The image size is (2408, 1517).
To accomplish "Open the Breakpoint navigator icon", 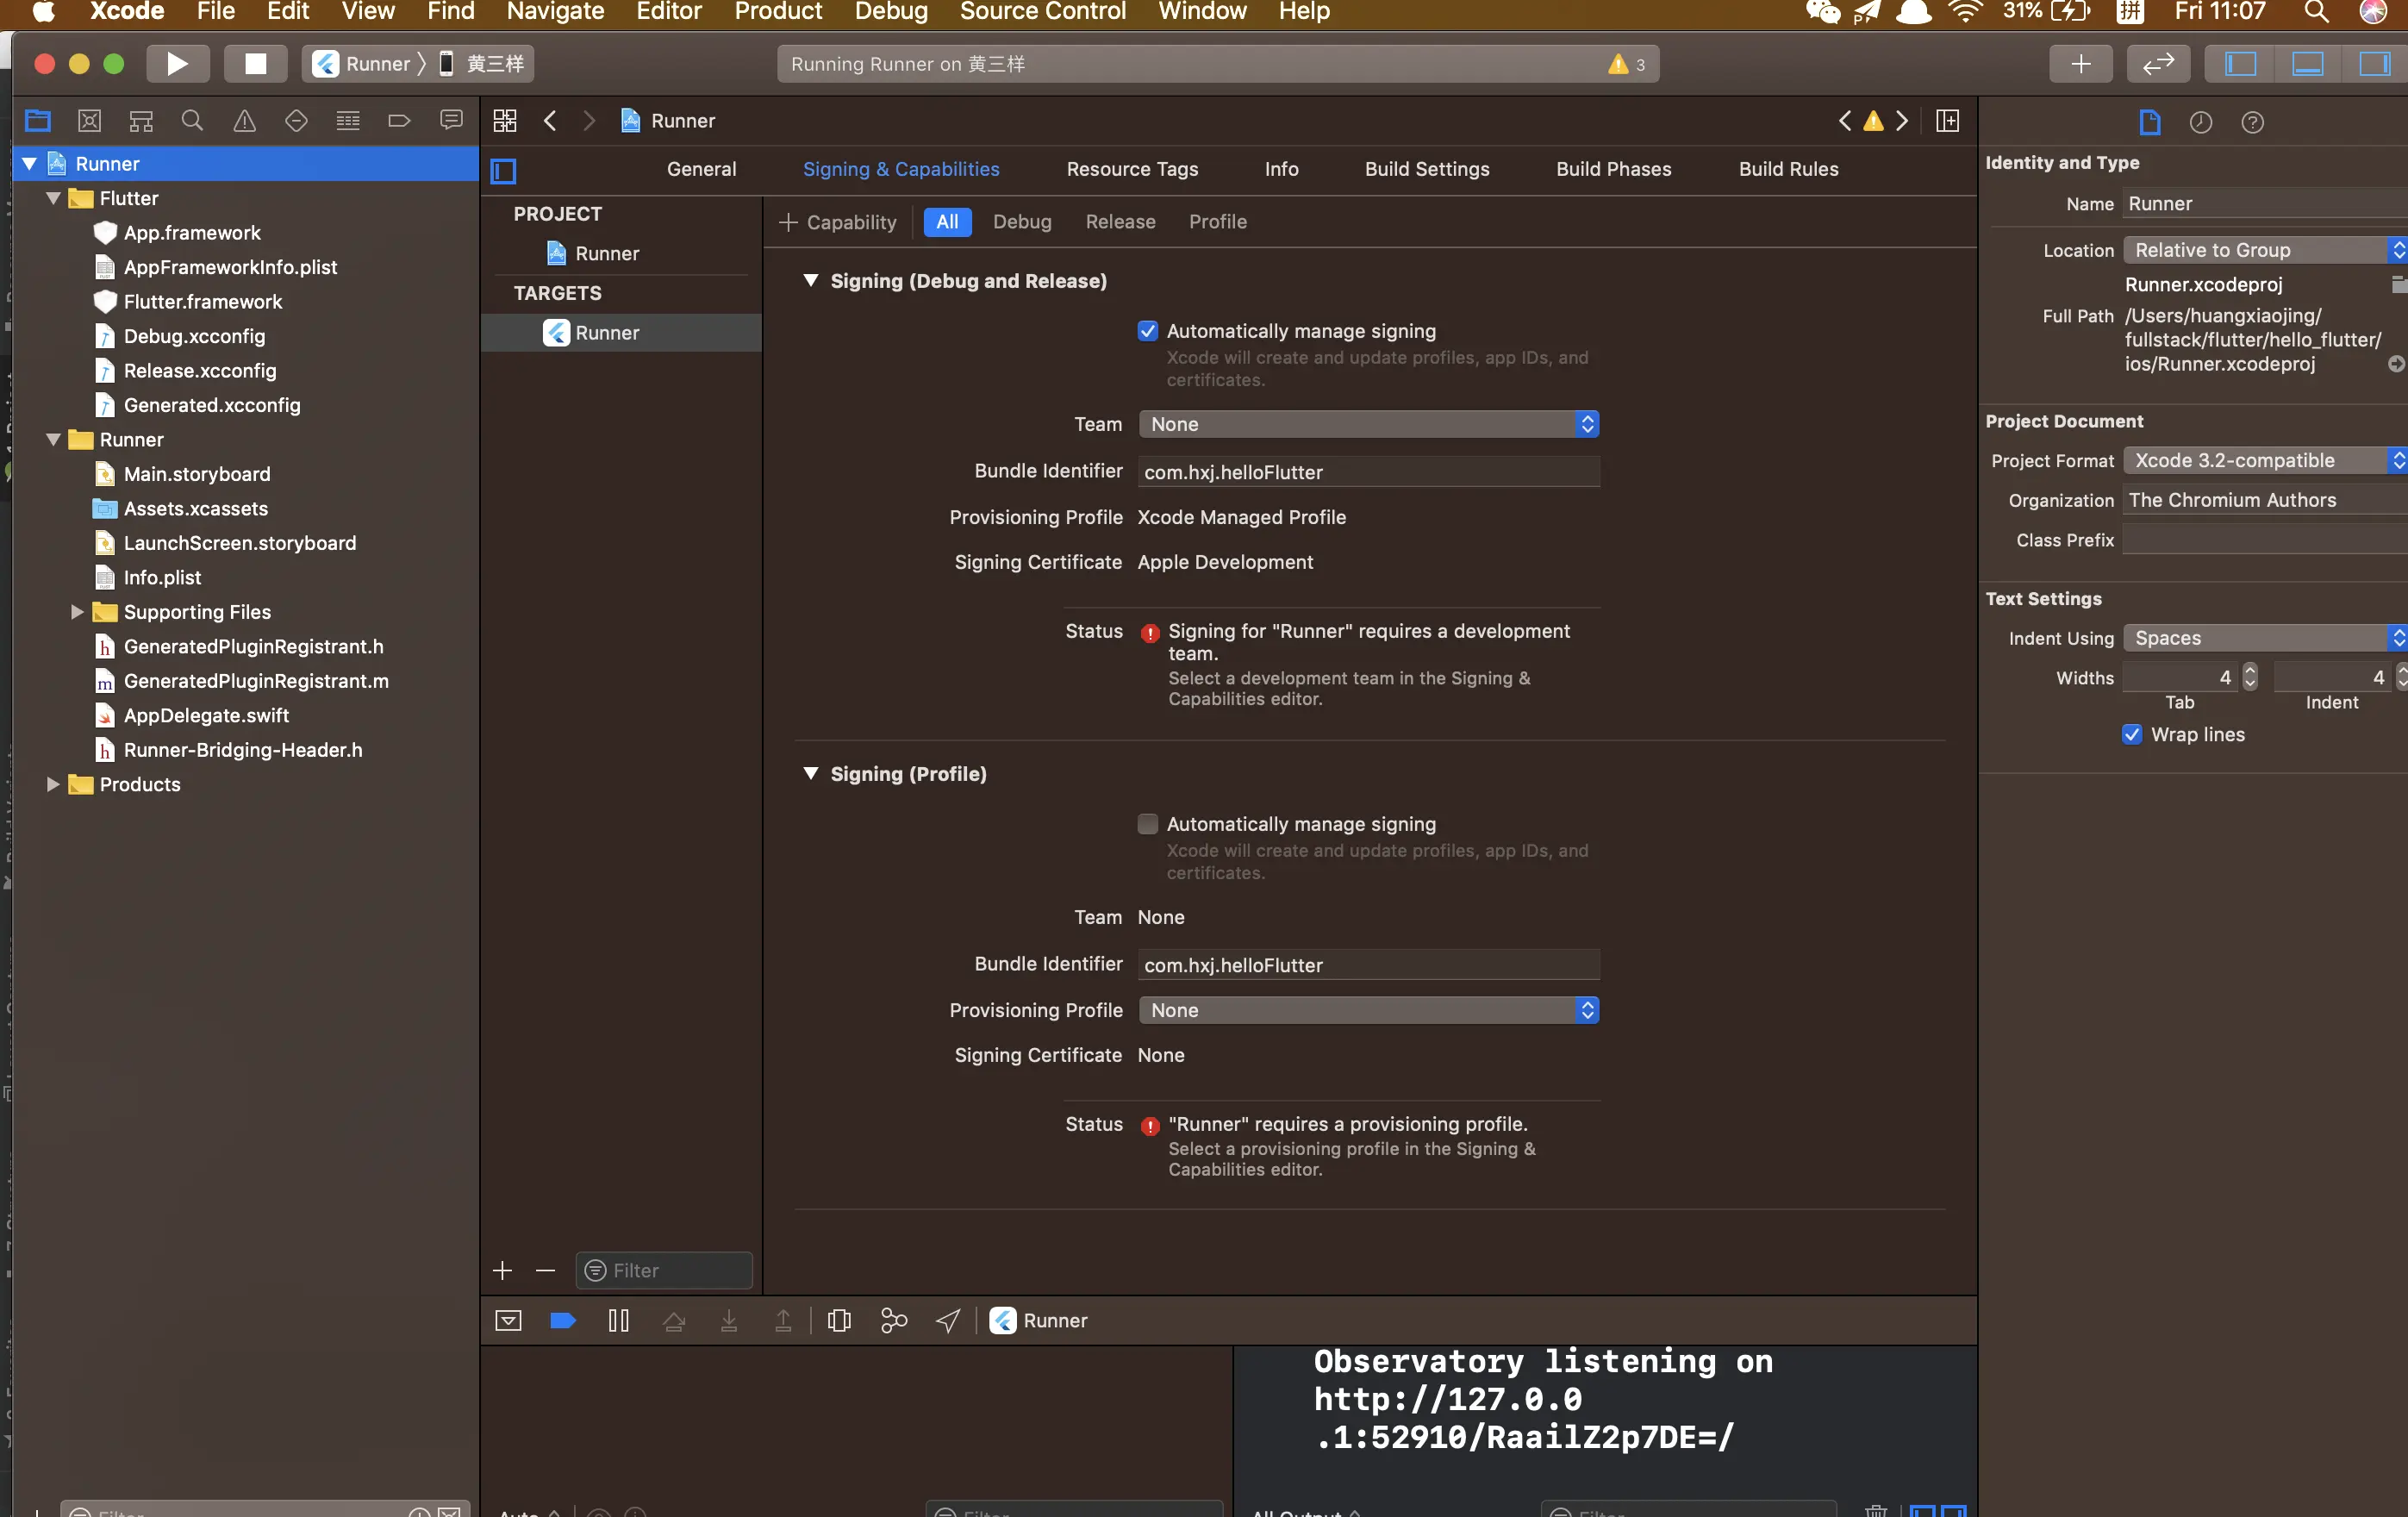I will click(399, 121).
